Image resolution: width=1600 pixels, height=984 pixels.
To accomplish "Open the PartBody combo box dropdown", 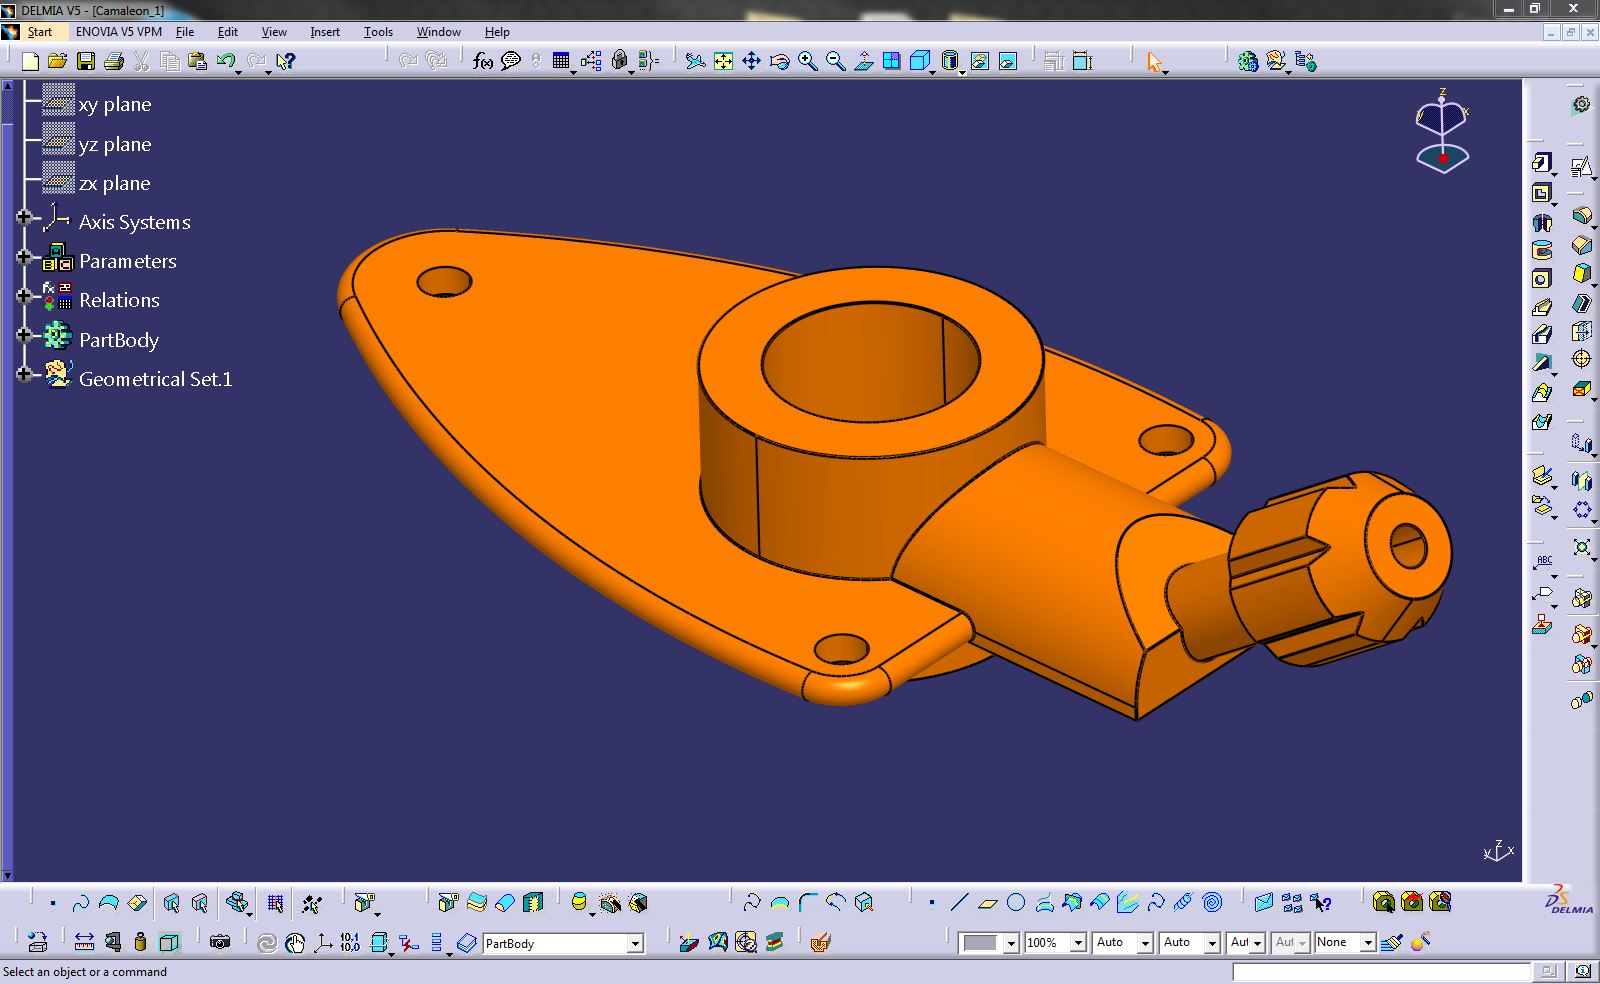I will click(x=634, y=943).
